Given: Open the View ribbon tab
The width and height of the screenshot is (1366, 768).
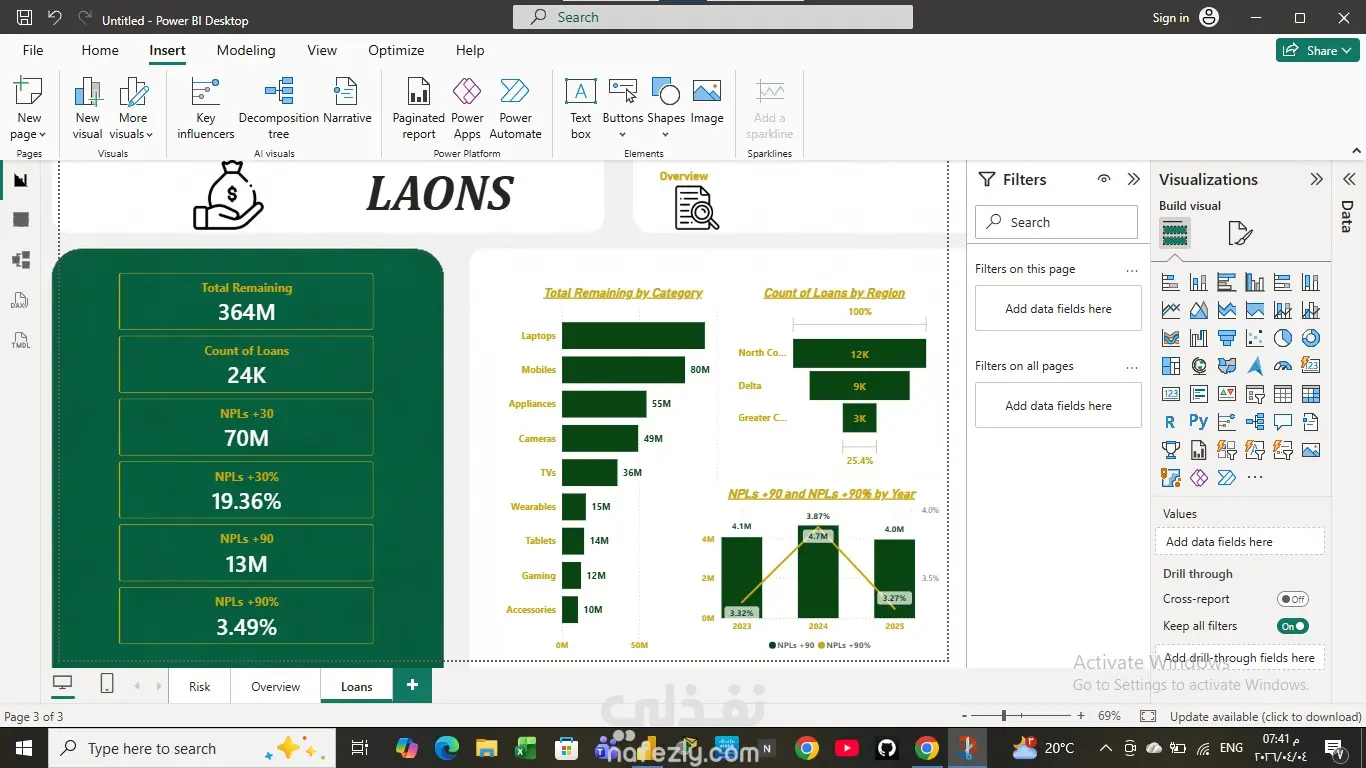Looking at the screenshot, I should point(322,50).
